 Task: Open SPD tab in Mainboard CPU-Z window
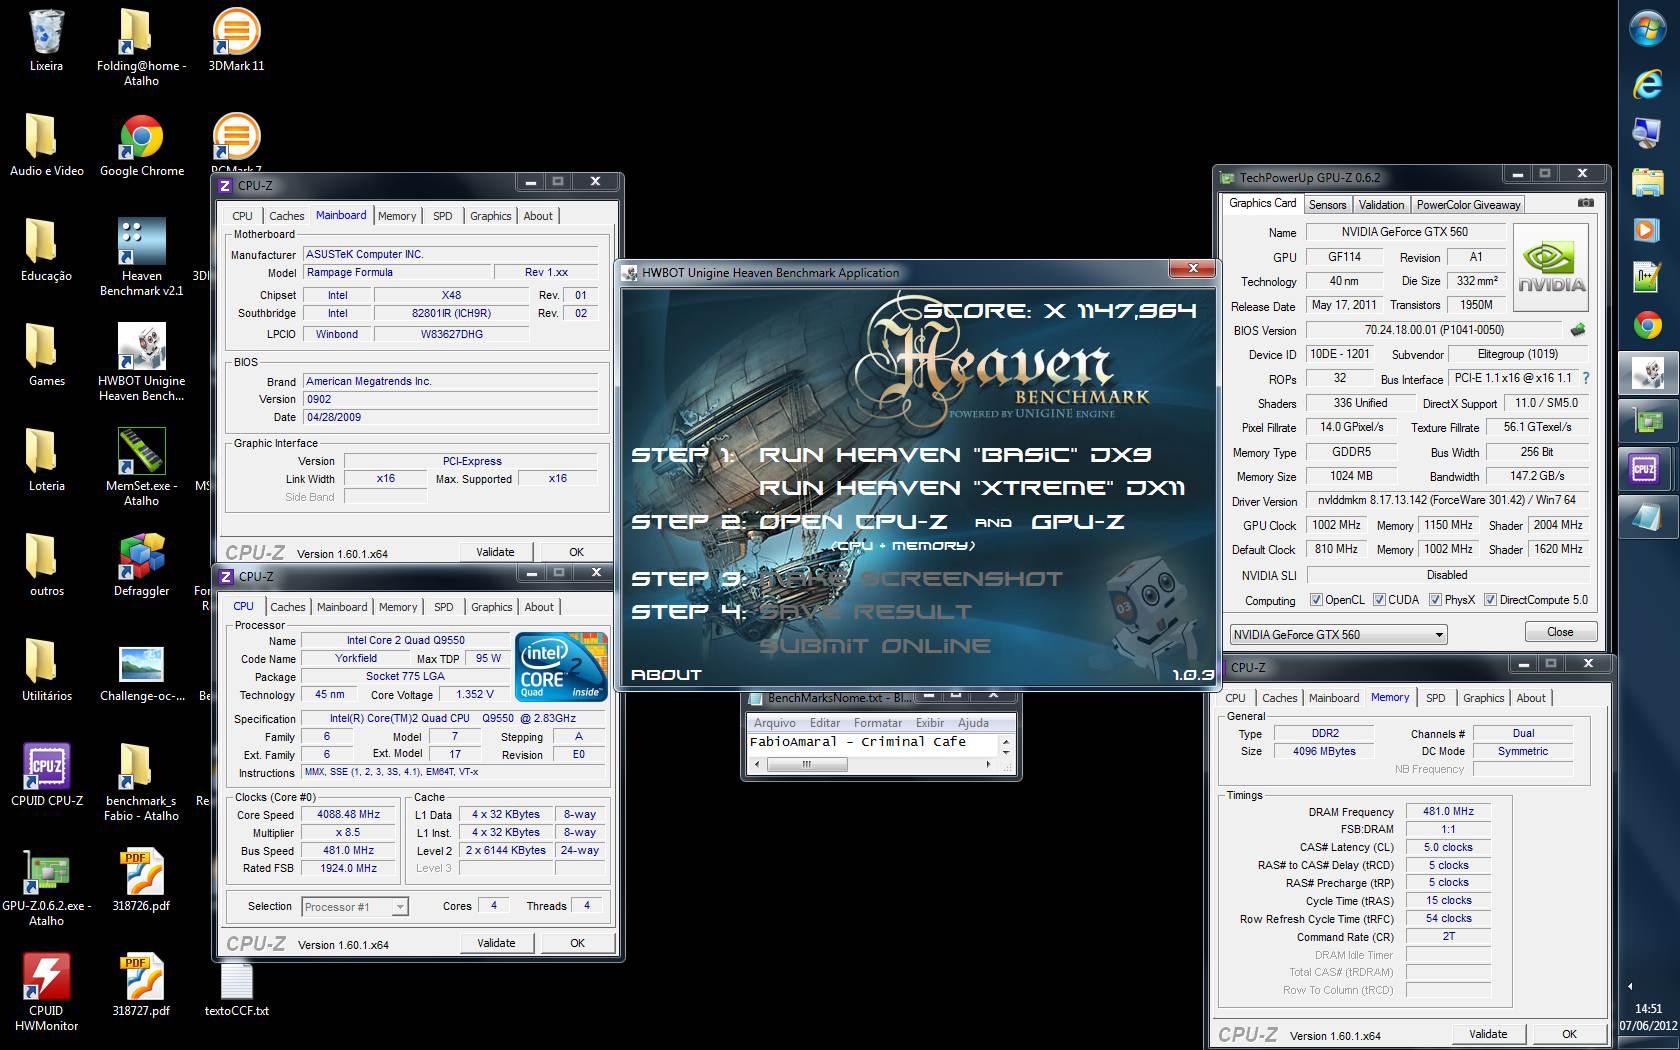click(x=442, y=216)
